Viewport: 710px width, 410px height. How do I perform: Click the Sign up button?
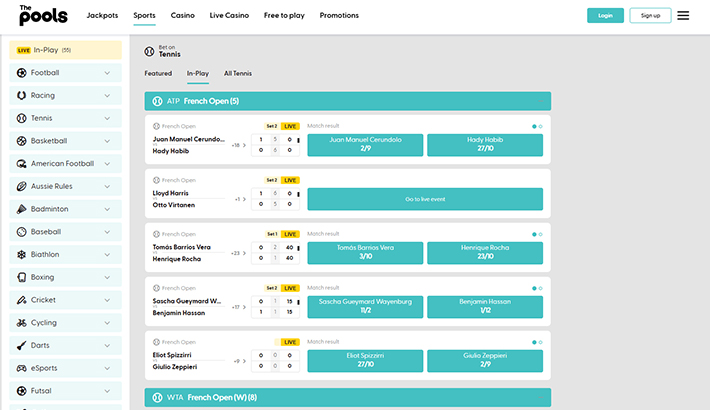[650, 15]
